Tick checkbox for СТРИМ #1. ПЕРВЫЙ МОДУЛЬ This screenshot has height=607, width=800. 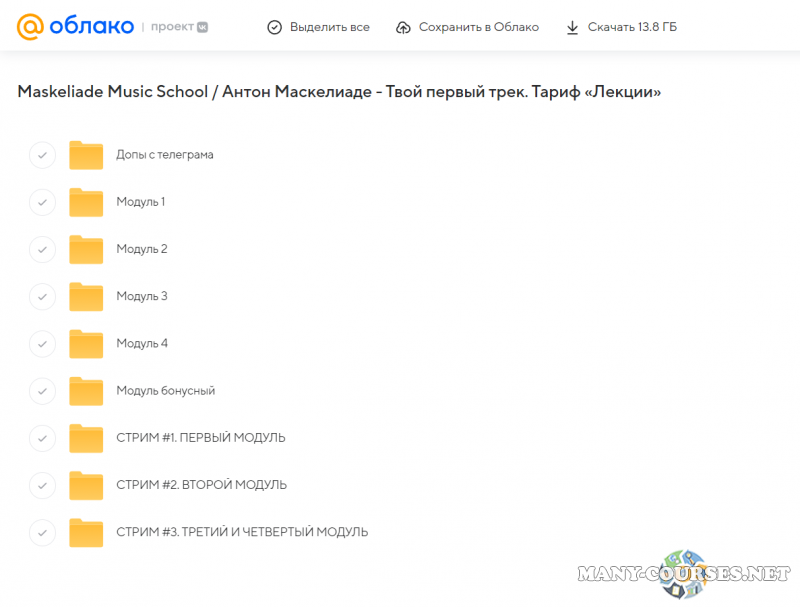pyautogui.click(x=42, y=438)
